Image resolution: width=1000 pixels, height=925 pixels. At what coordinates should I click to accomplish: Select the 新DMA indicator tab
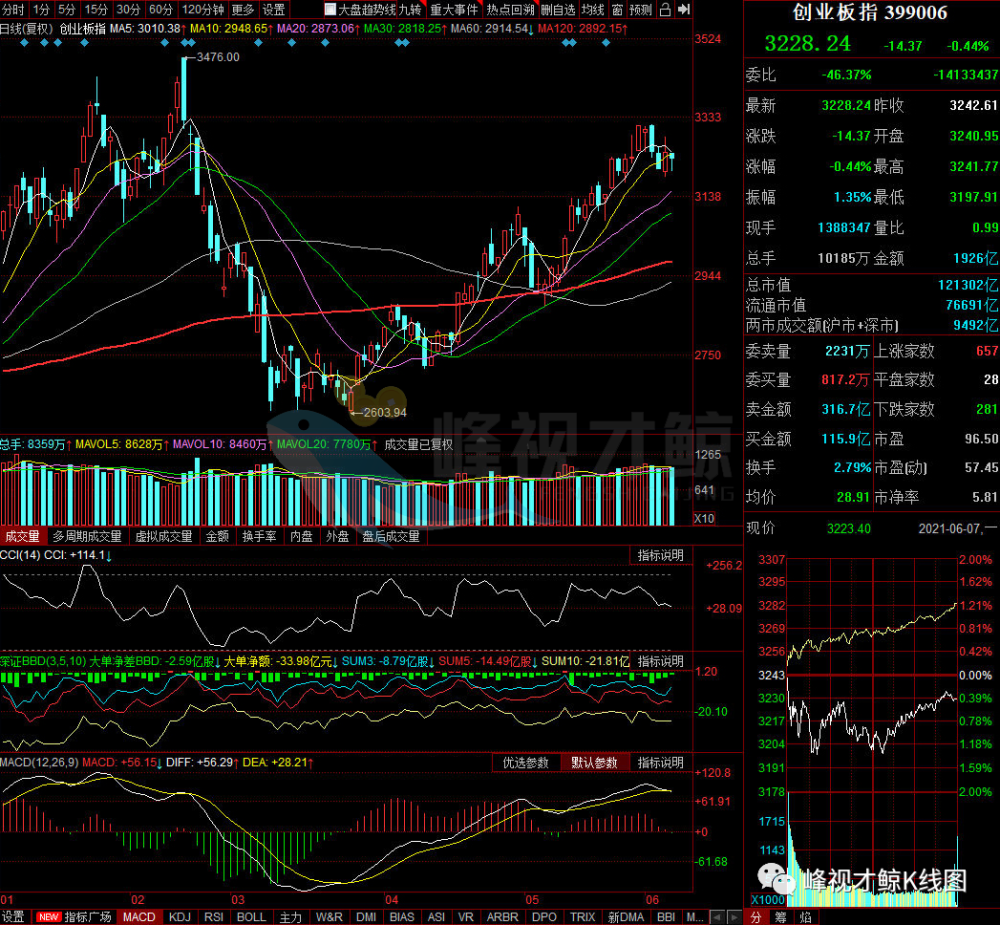(x=626, y=917)
